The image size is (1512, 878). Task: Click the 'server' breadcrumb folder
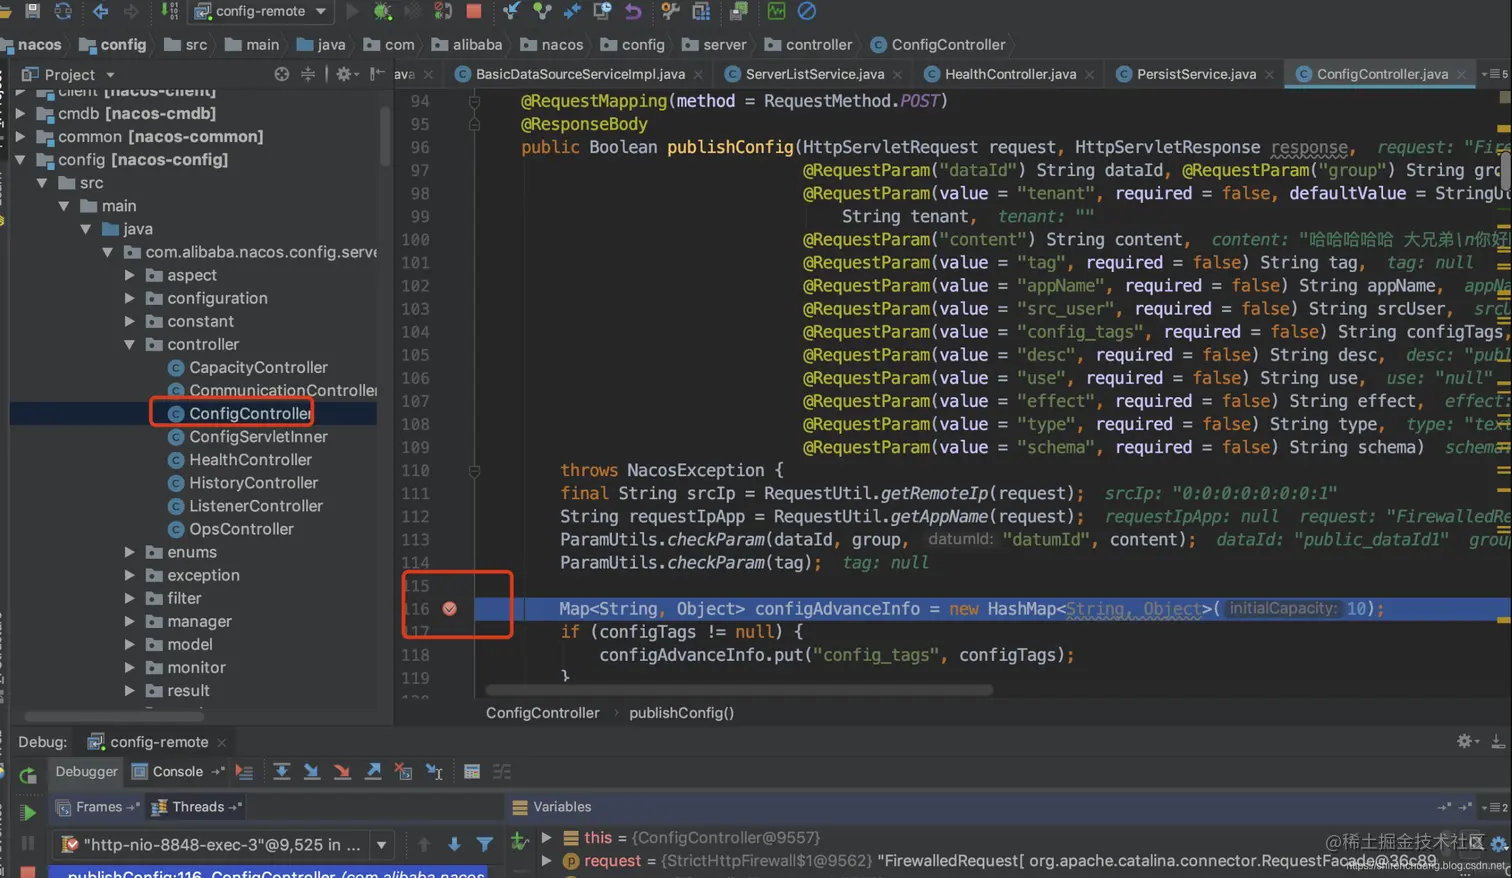pos(714,44)
